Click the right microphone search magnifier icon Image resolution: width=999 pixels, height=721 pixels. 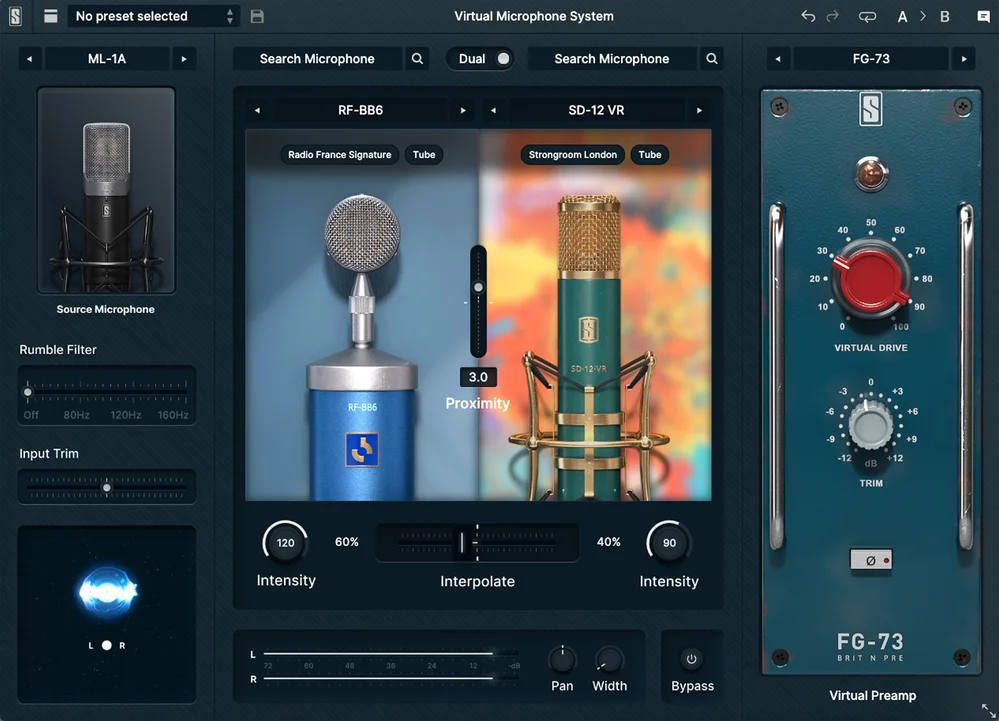point(712,59)
